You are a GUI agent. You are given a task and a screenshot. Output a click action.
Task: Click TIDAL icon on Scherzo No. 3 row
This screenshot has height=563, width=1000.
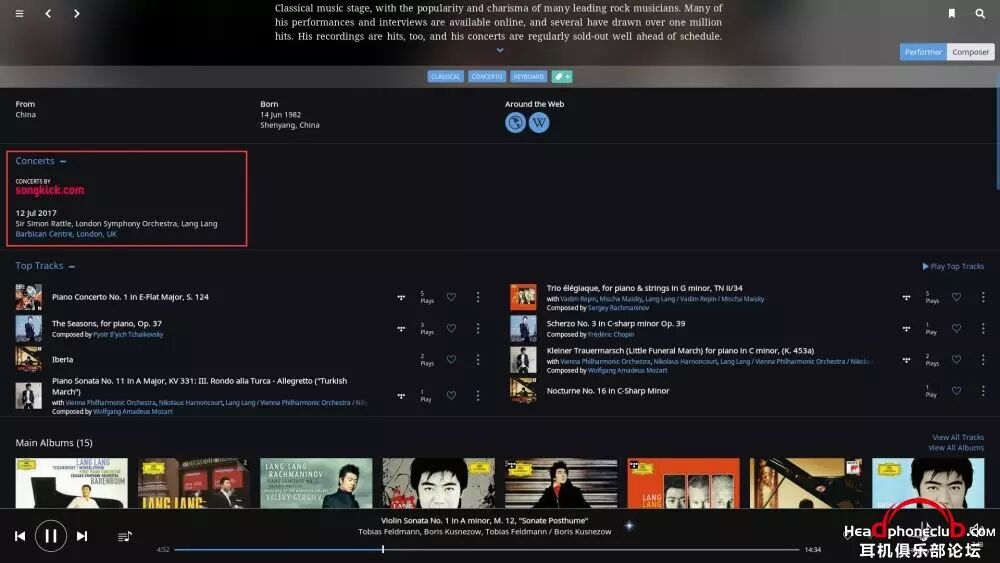(906, 328)
